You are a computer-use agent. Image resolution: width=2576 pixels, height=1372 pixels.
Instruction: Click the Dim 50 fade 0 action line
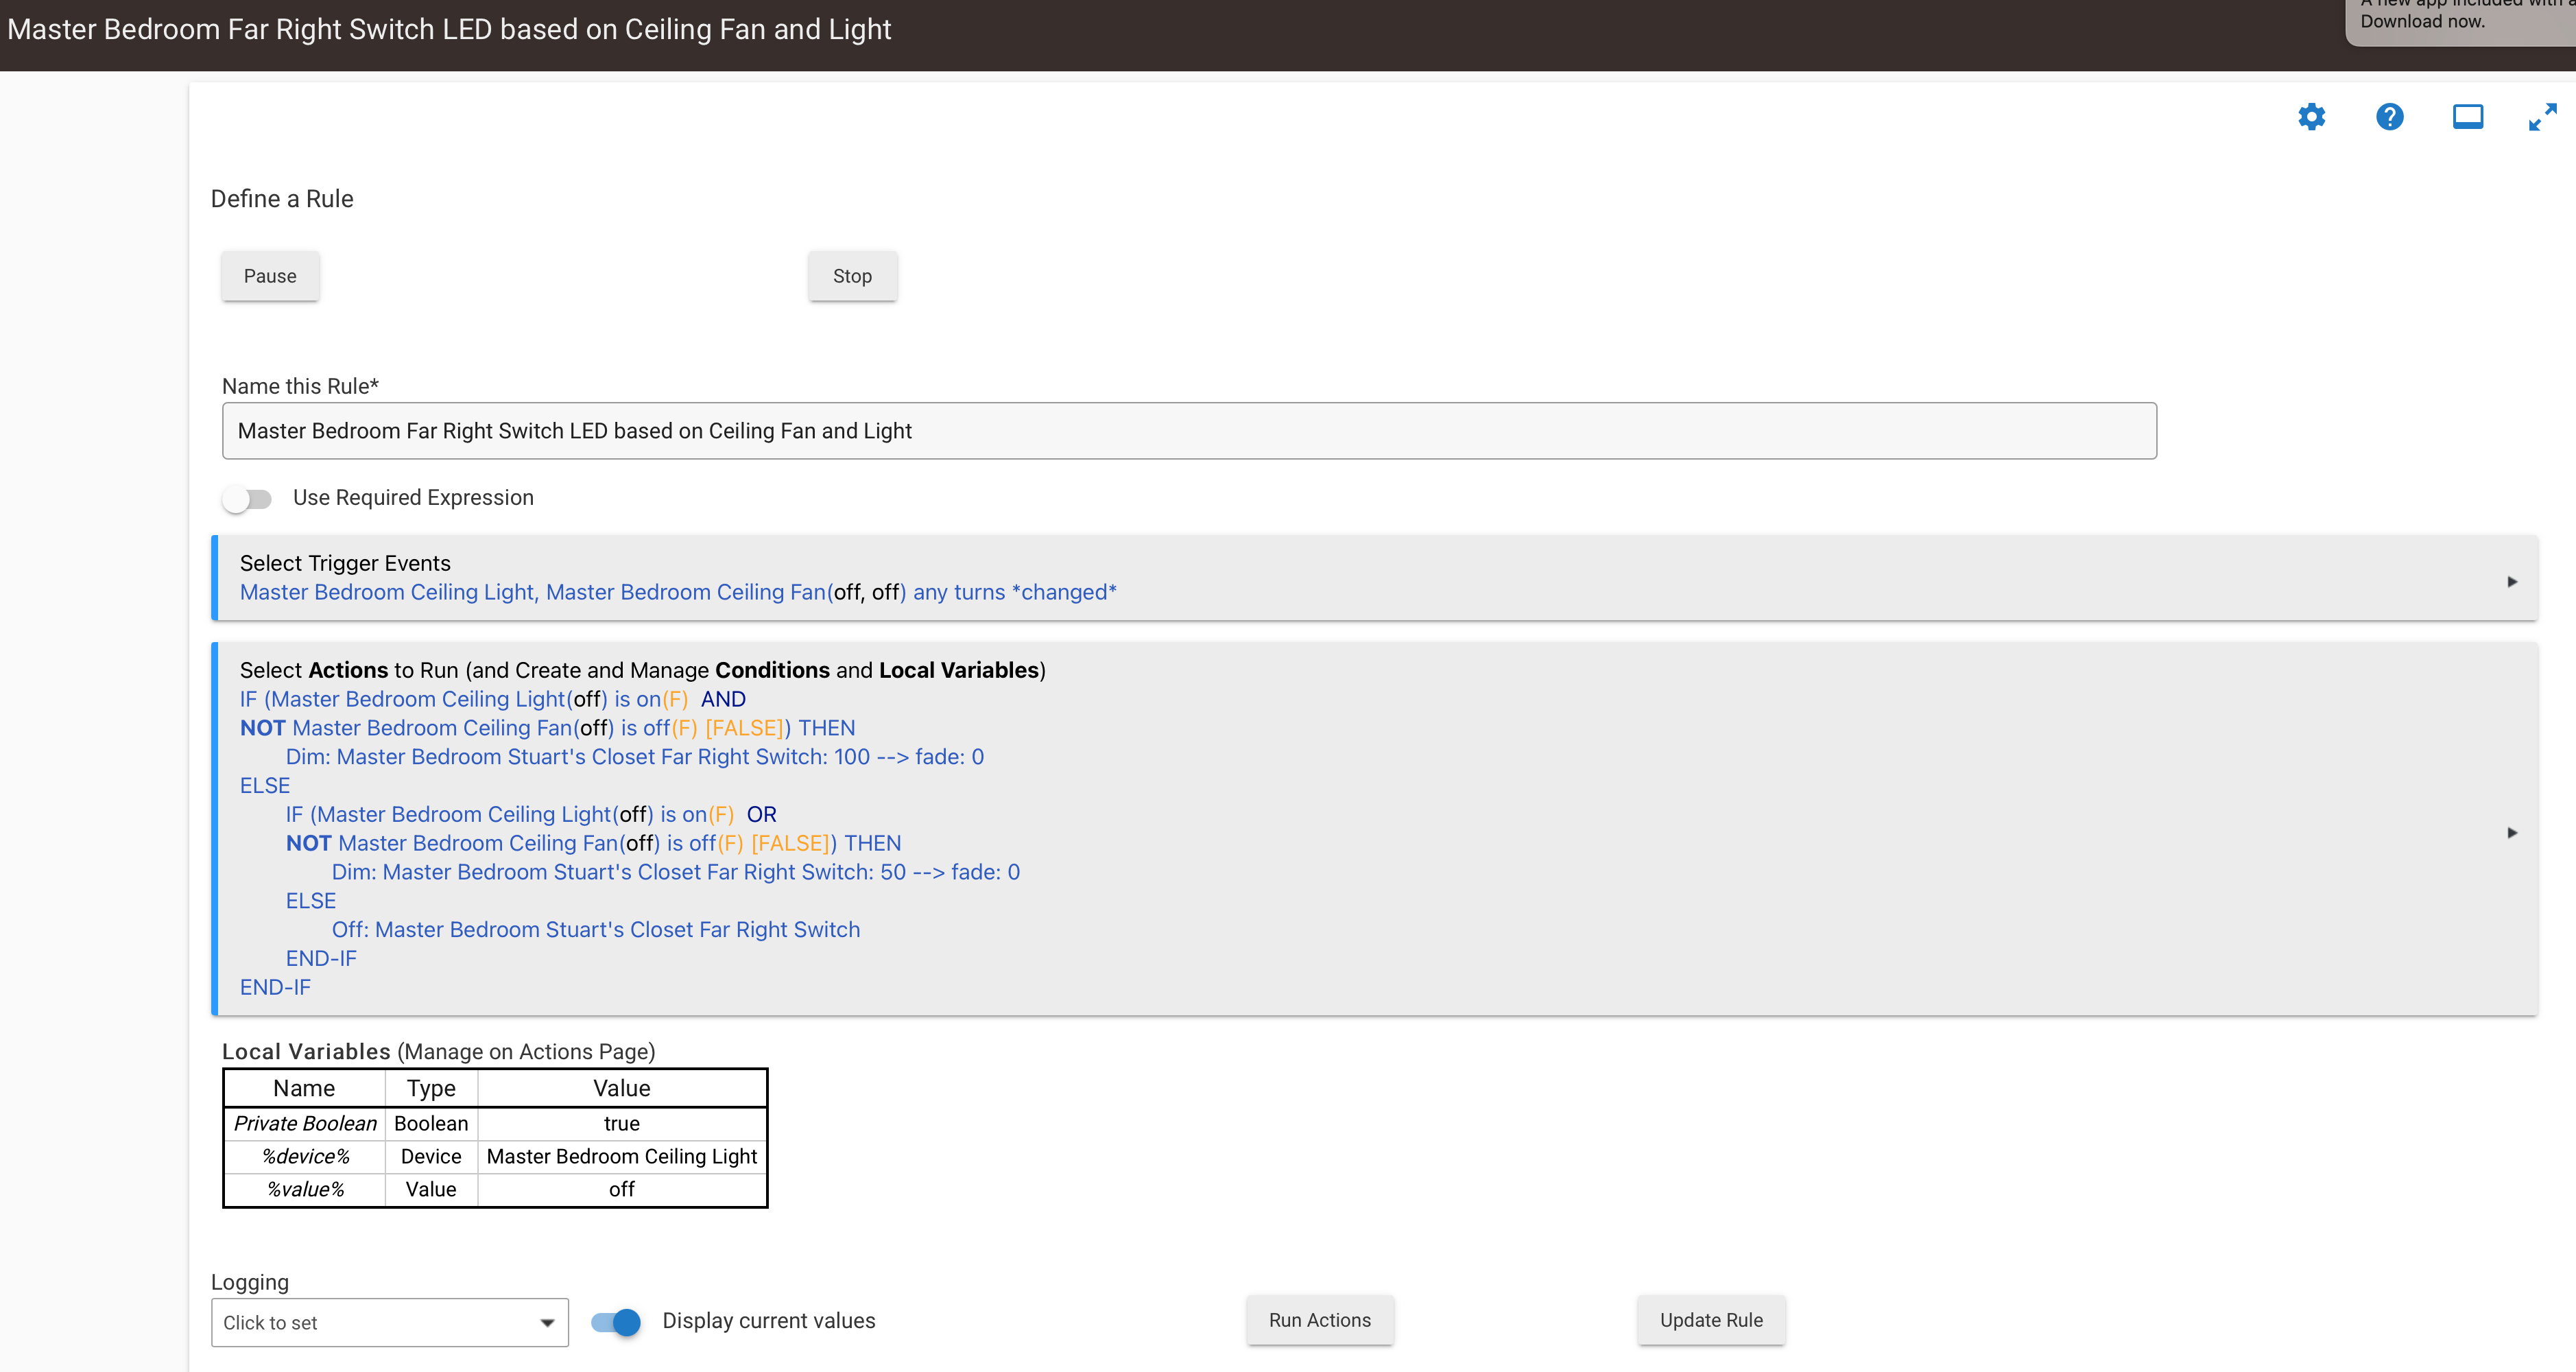675,872
